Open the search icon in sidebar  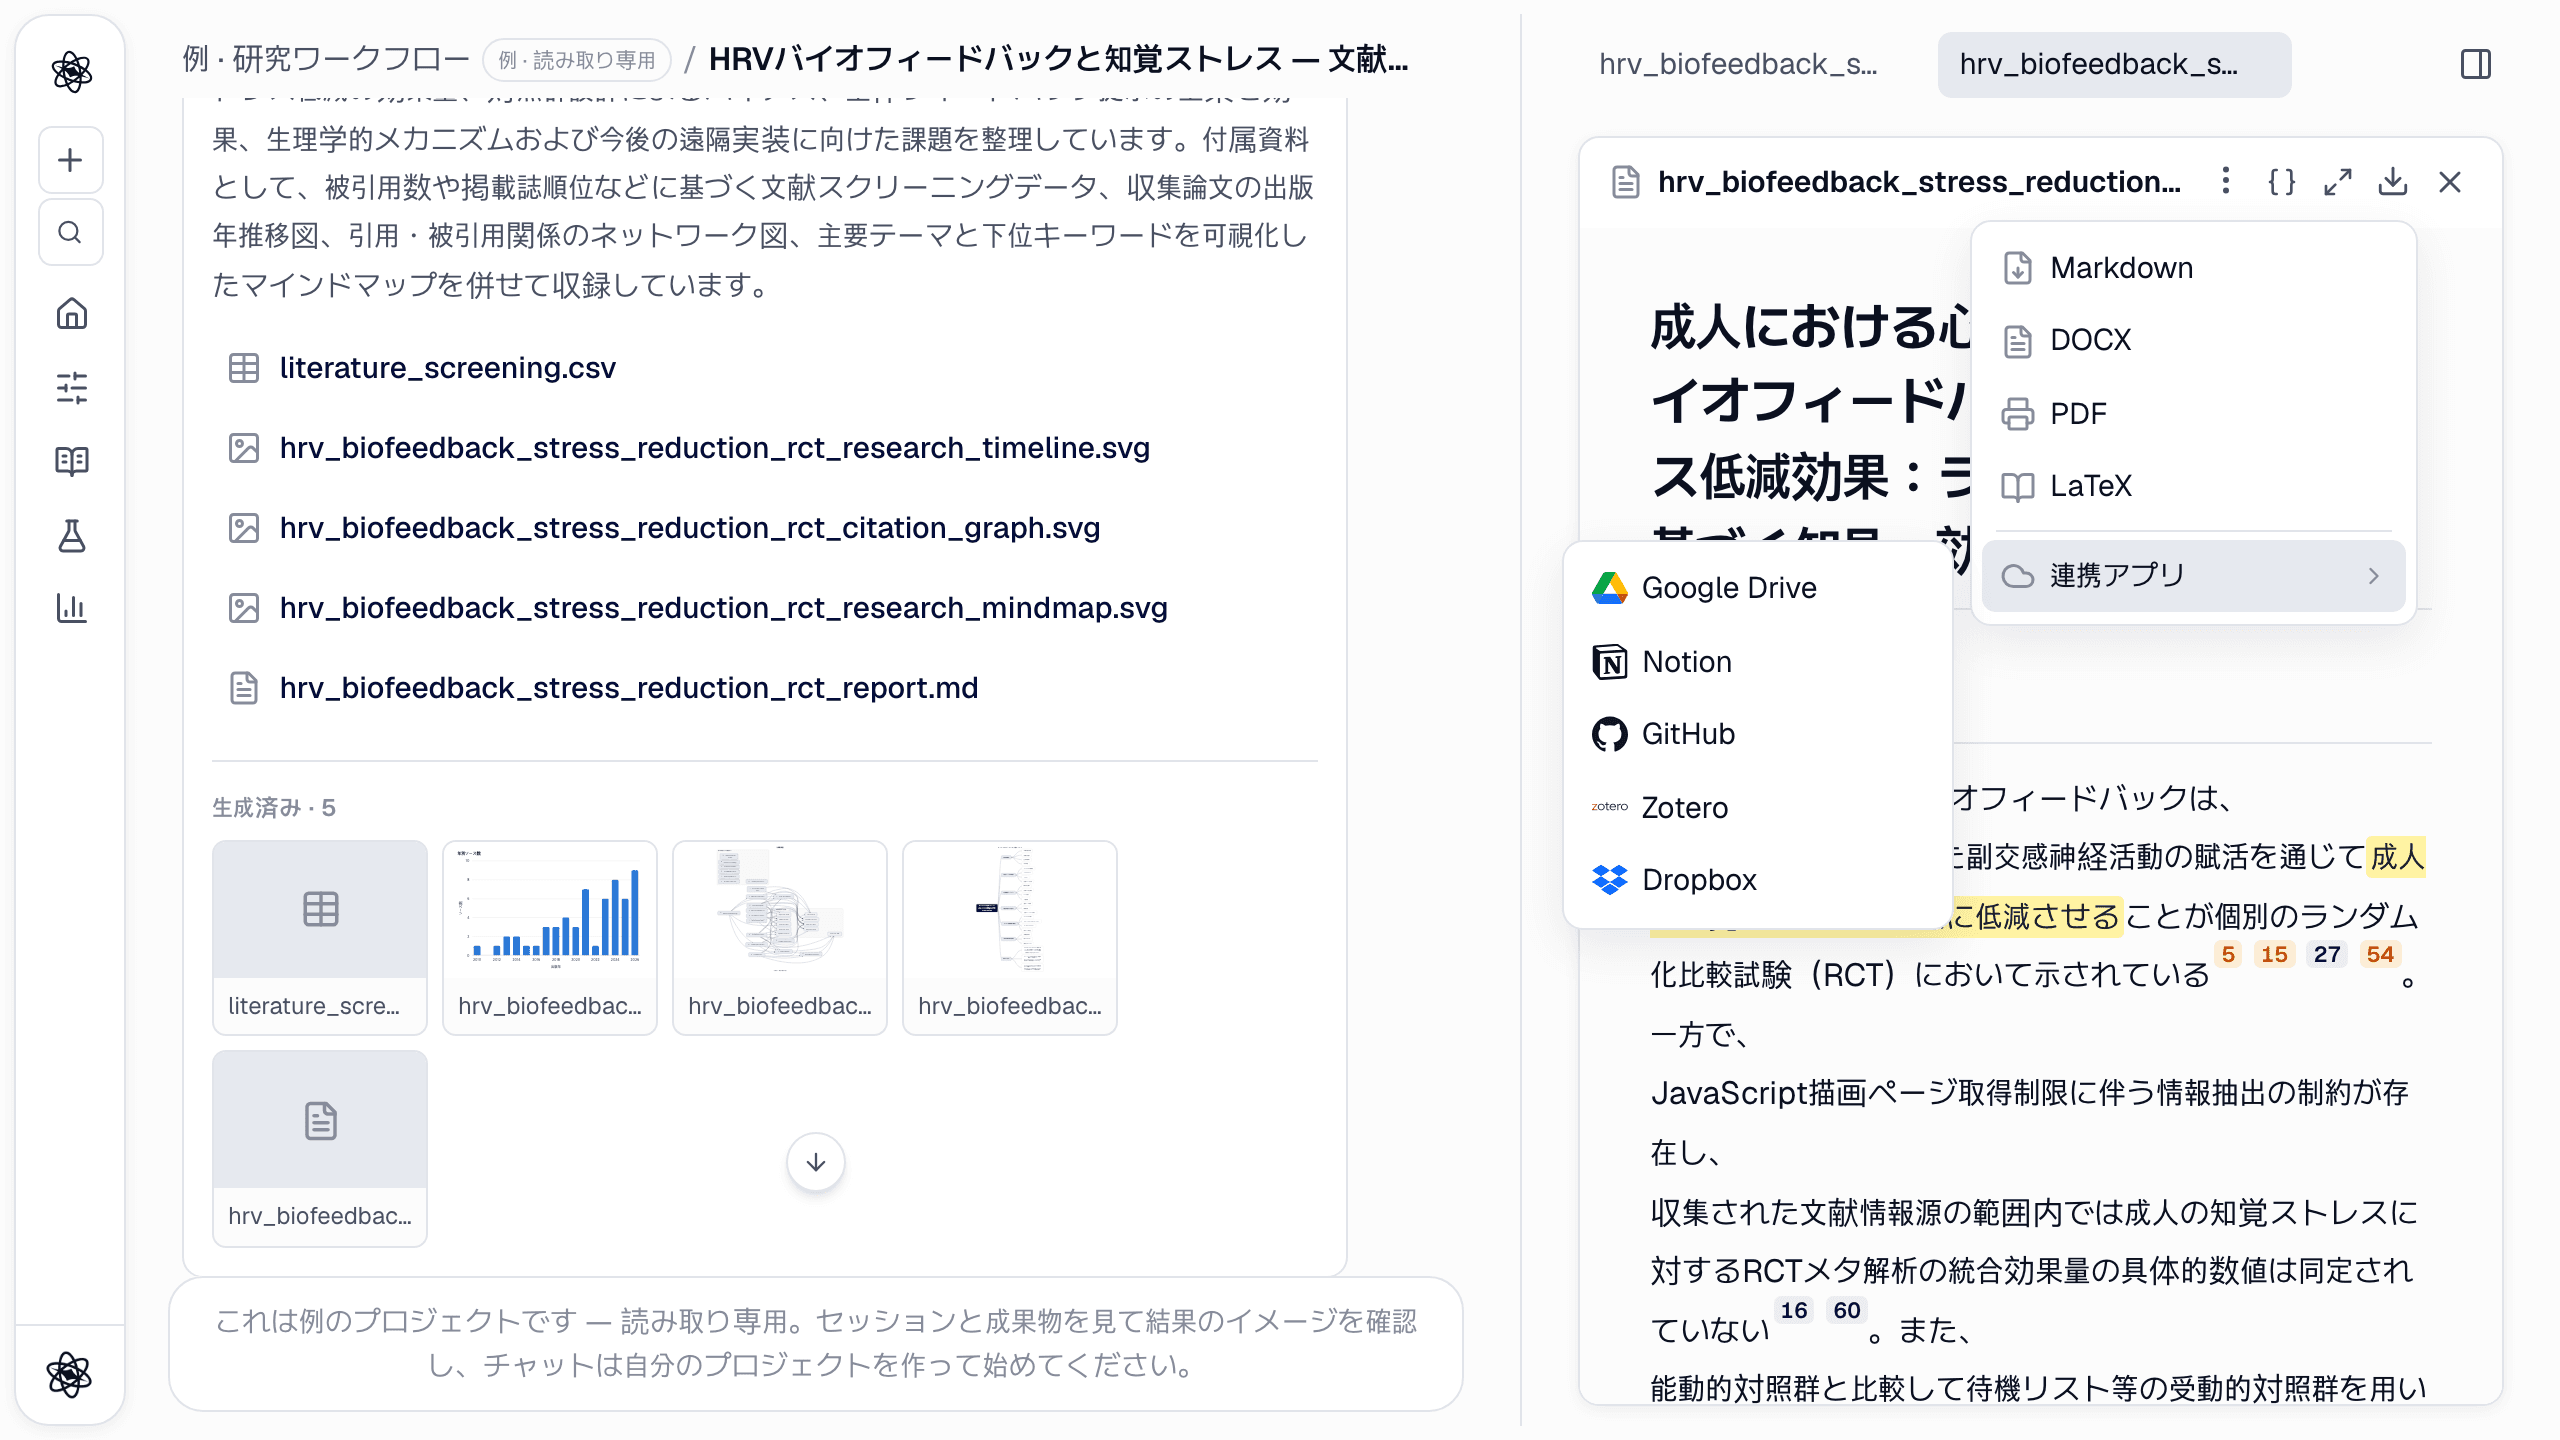pyautogui.click(x=70, y=232)
